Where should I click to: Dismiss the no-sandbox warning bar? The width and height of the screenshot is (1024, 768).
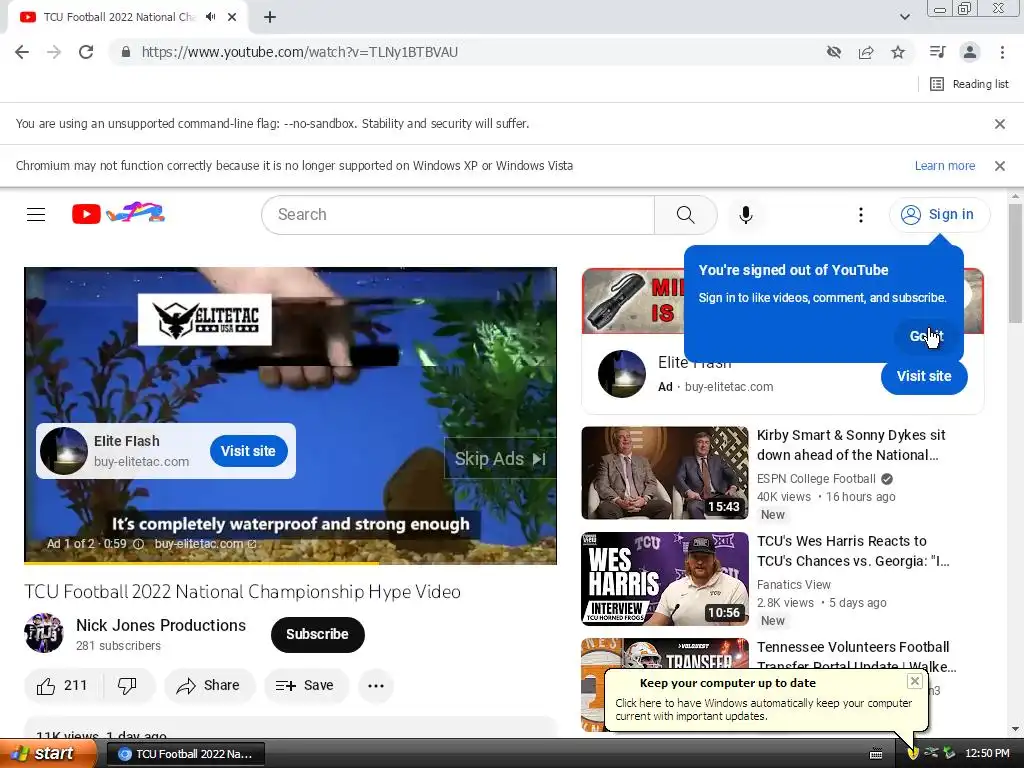click(x=999, y=123)
